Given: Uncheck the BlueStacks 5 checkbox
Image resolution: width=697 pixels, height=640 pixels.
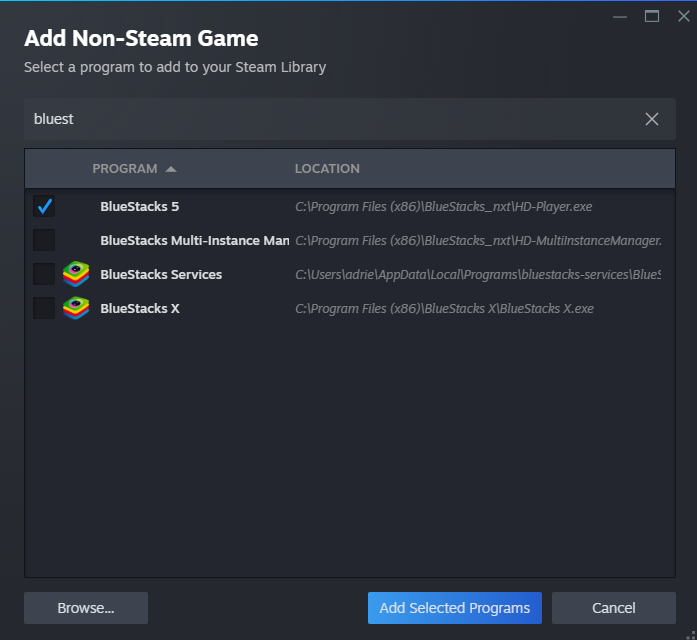Looking at the screenshot, I should click(44, 207).
